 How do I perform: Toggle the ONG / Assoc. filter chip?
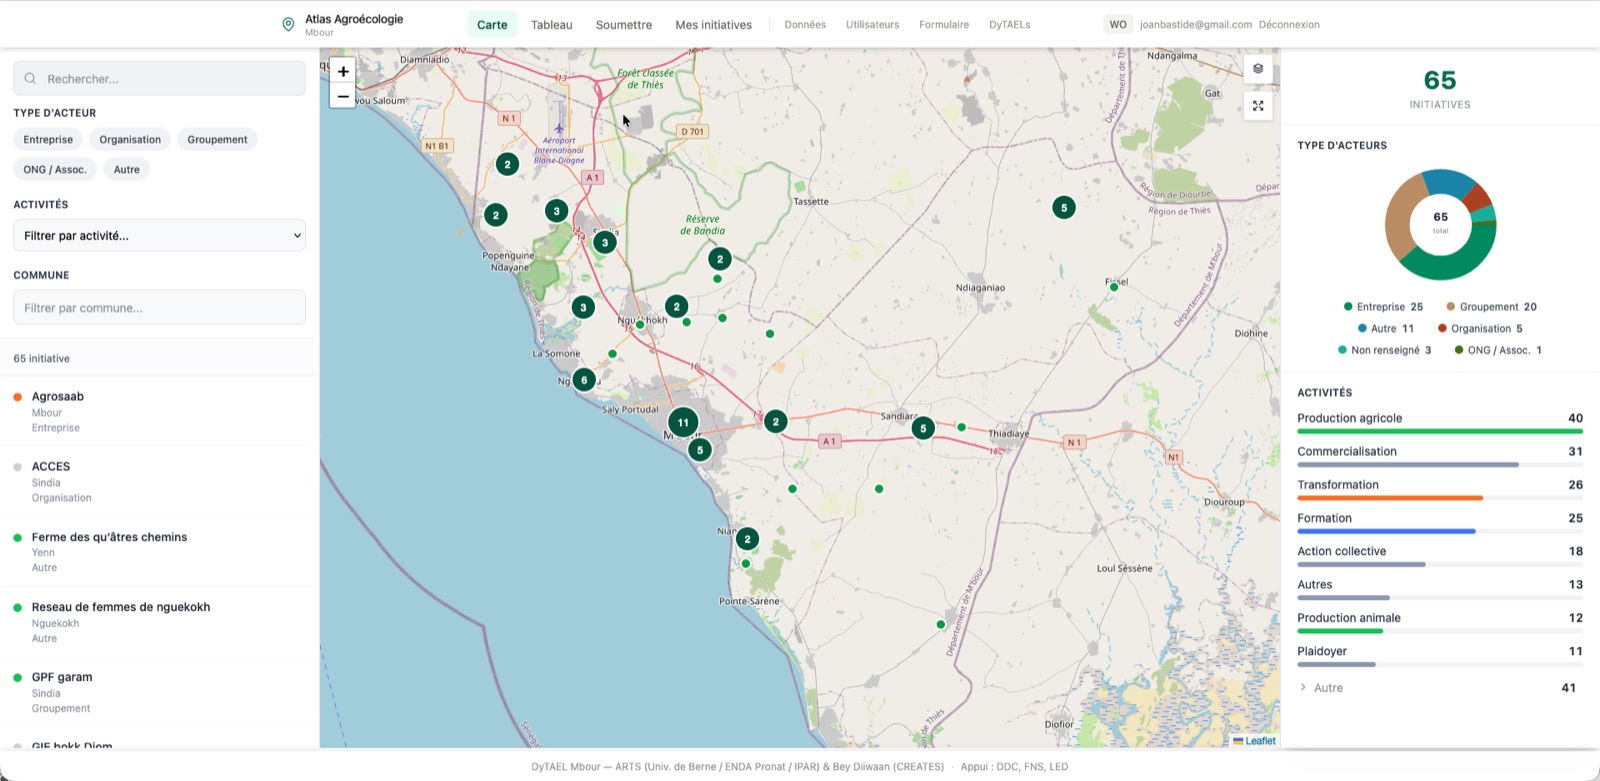pyautogui.click(x=55, y=170)
